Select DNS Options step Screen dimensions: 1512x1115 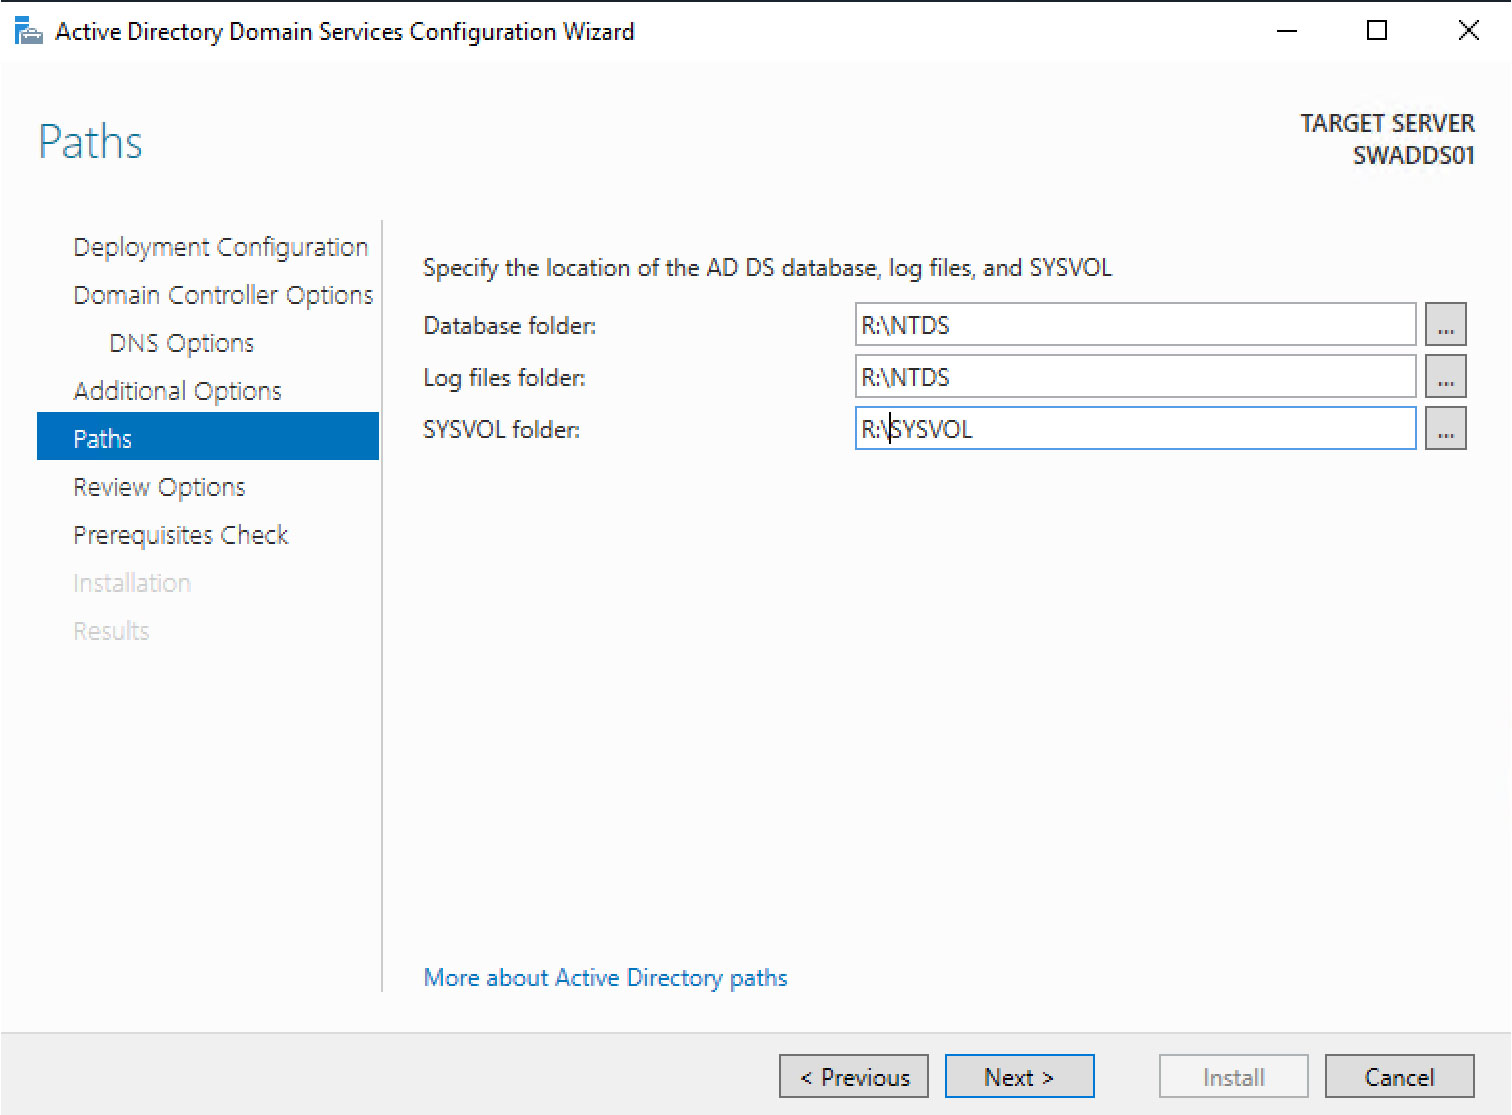coord(182,343)
